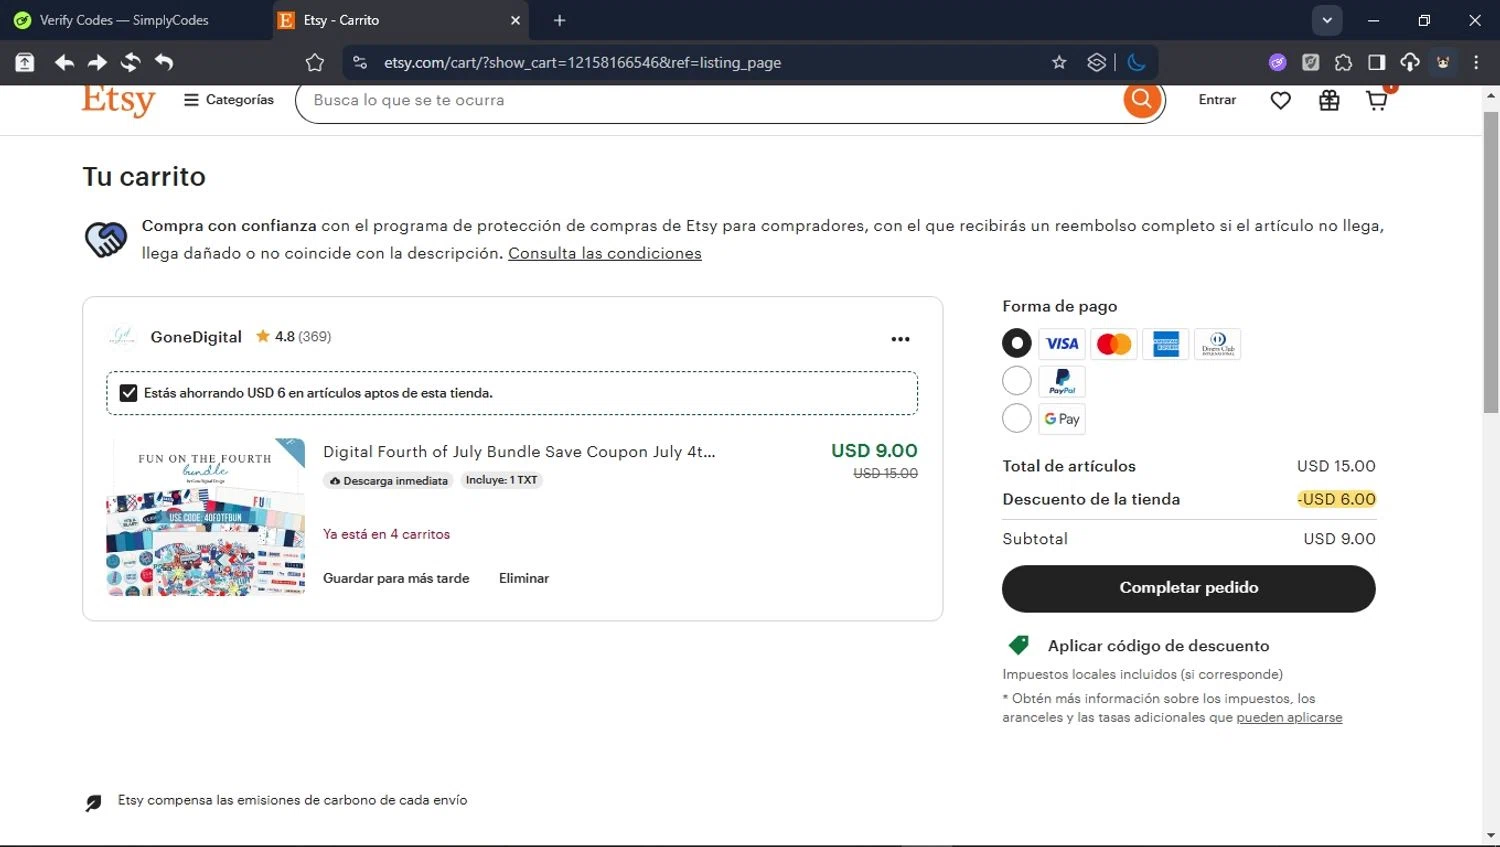Click the scrollbar down arrow

1491,835
